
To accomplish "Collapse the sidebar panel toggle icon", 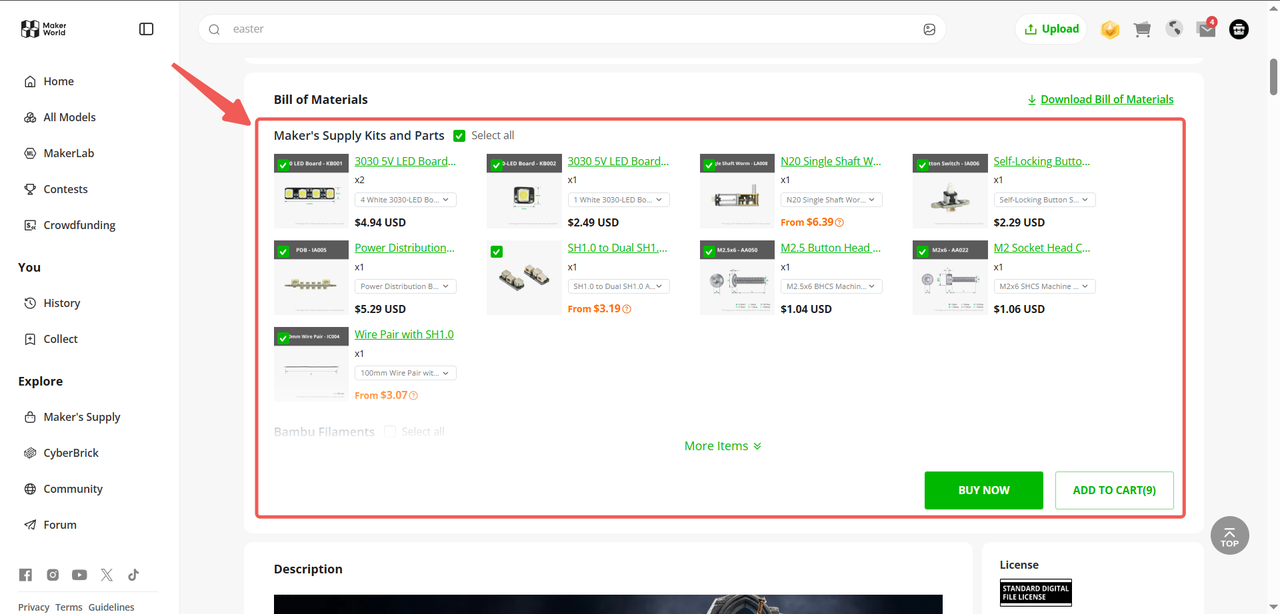I will (x=146, y=29).
